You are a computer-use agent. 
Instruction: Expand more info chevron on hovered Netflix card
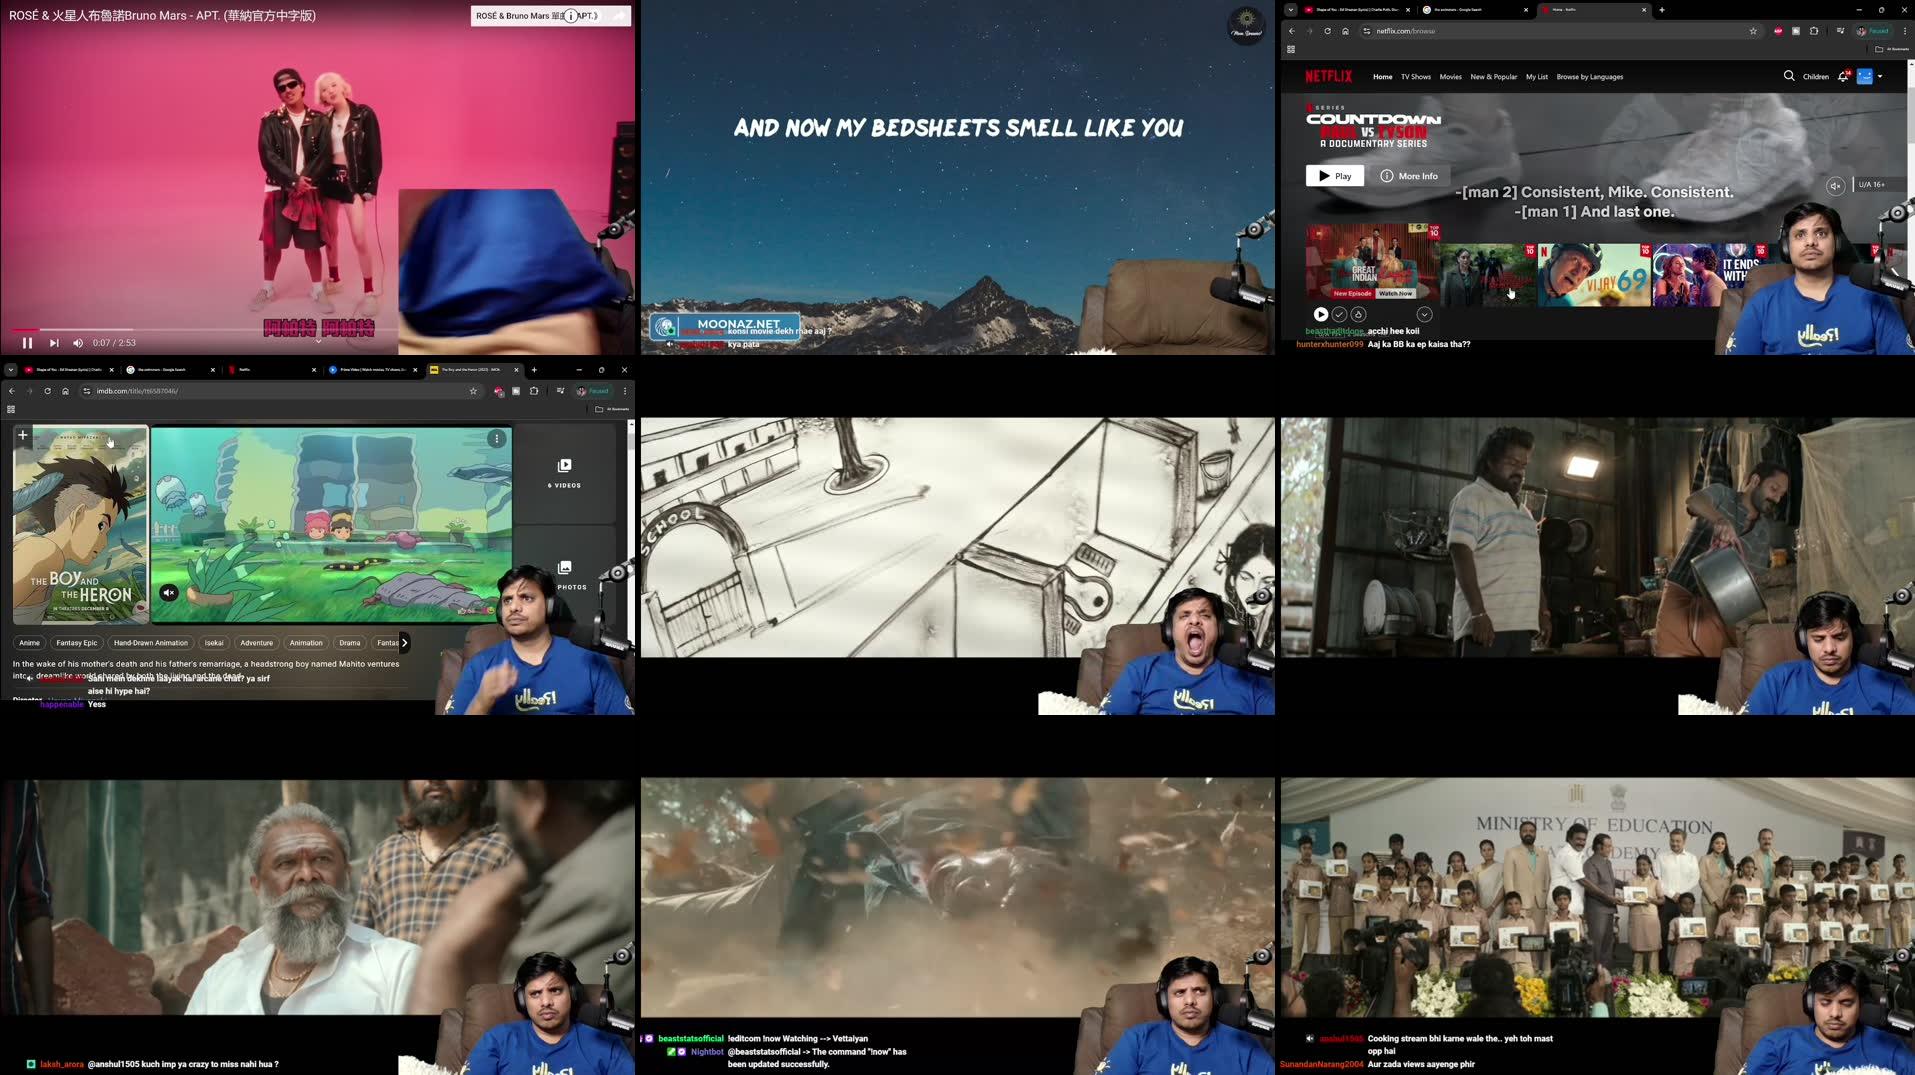pyautogui.click(x=1424, y=314)
